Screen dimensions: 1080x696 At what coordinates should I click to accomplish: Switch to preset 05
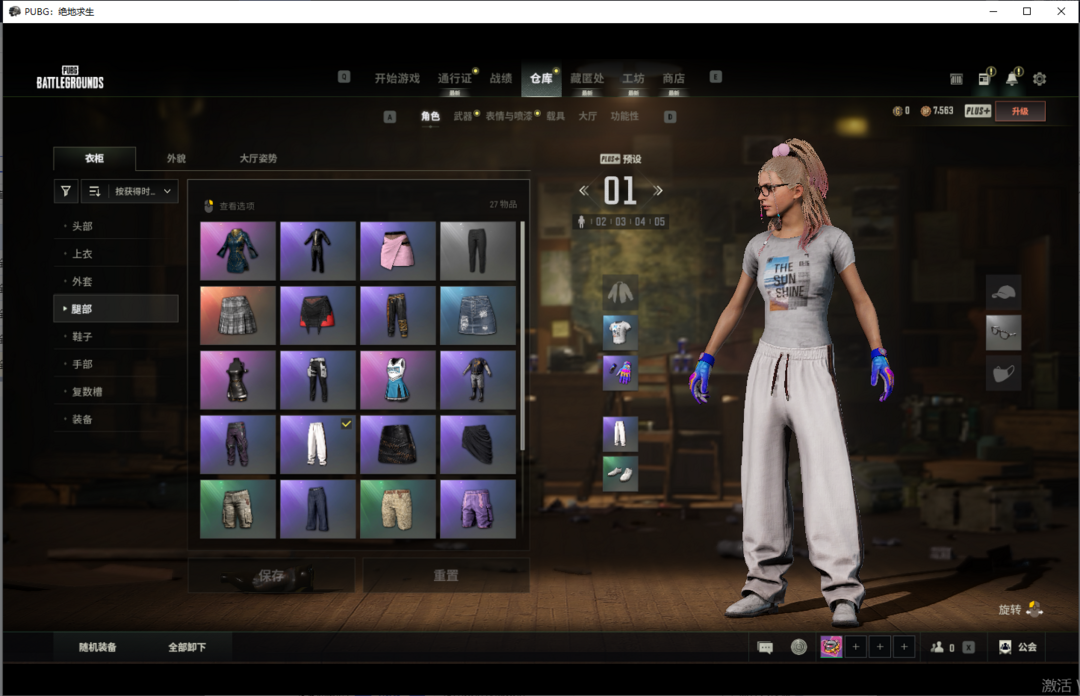point(658,222)
